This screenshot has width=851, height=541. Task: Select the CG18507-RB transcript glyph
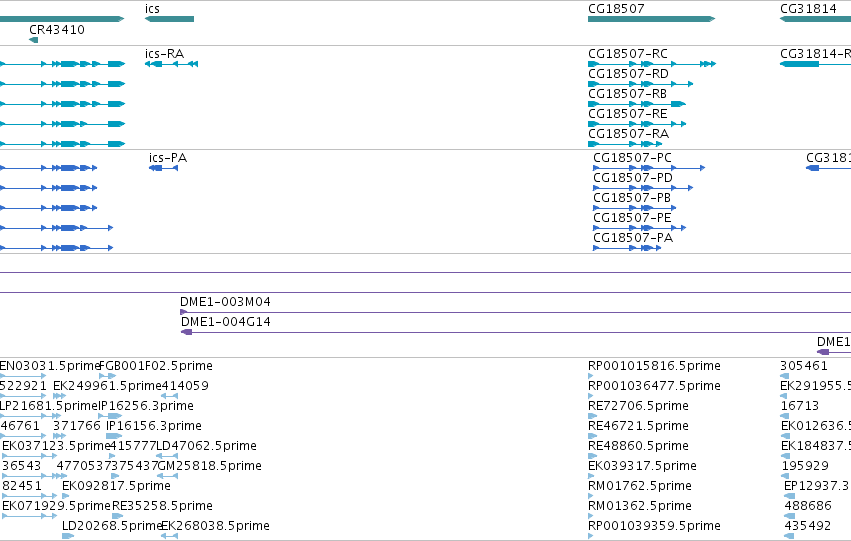(x=637, y=104)
